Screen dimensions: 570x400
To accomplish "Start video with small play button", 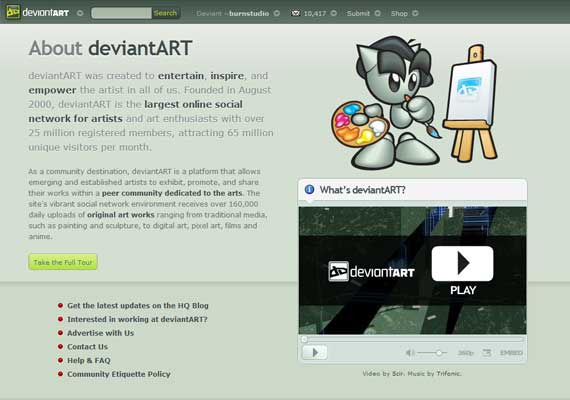I will [314, 352].
